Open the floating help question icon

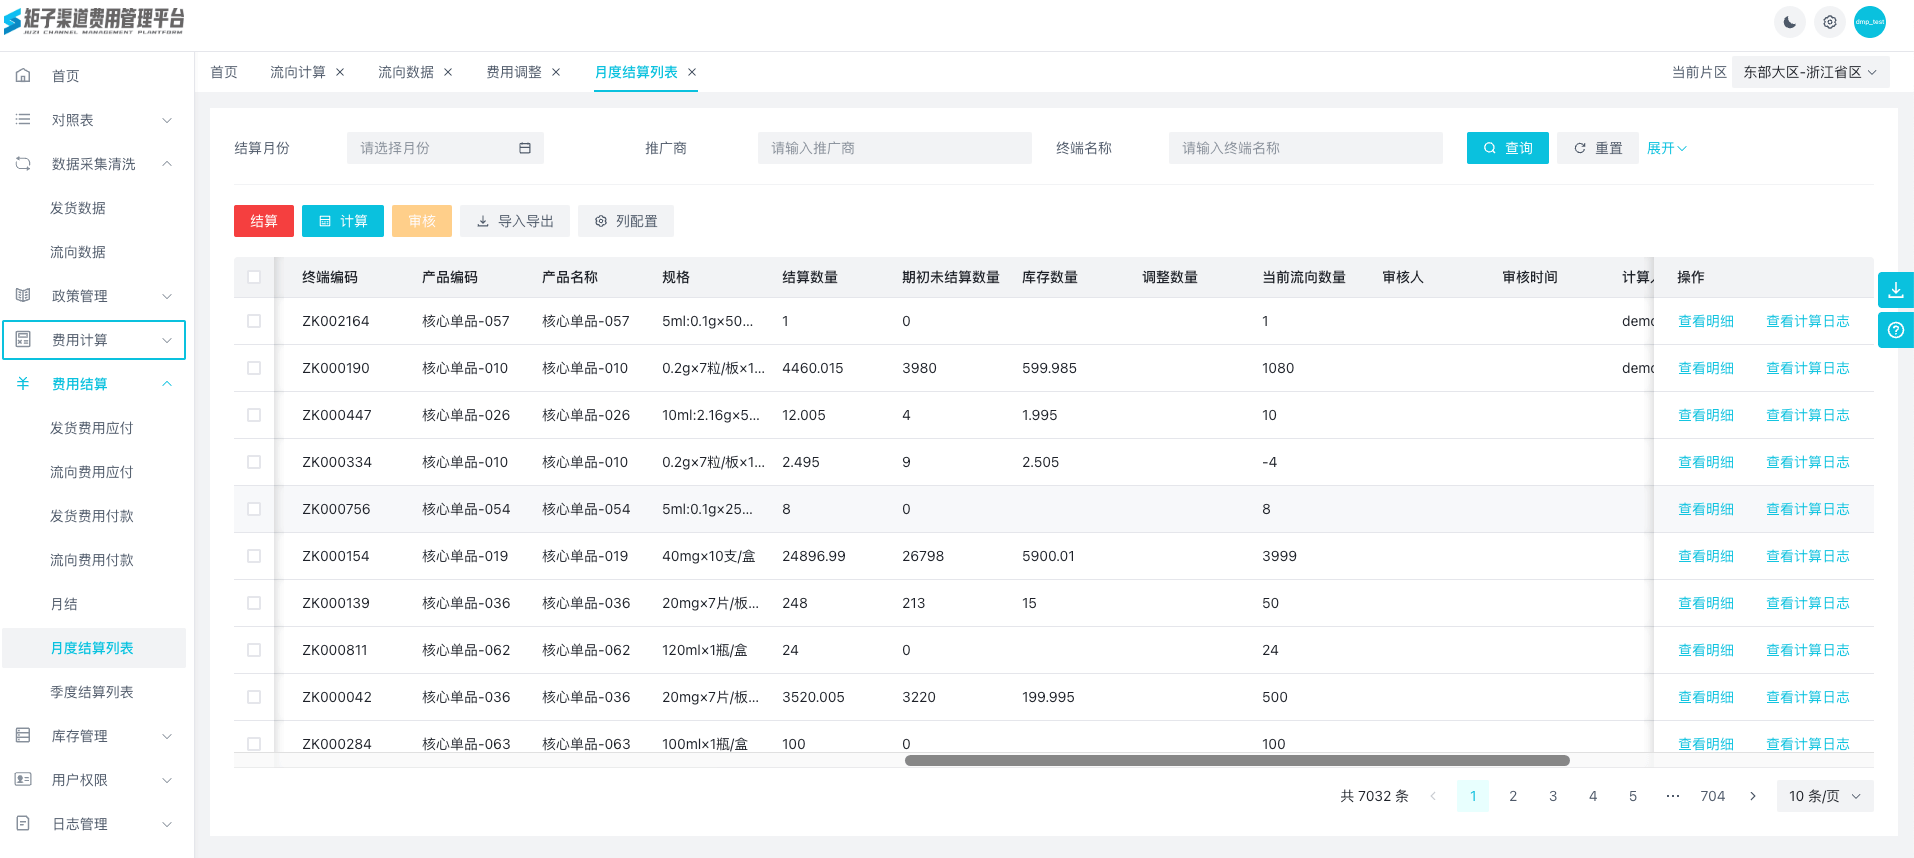tap(1895, 330)
